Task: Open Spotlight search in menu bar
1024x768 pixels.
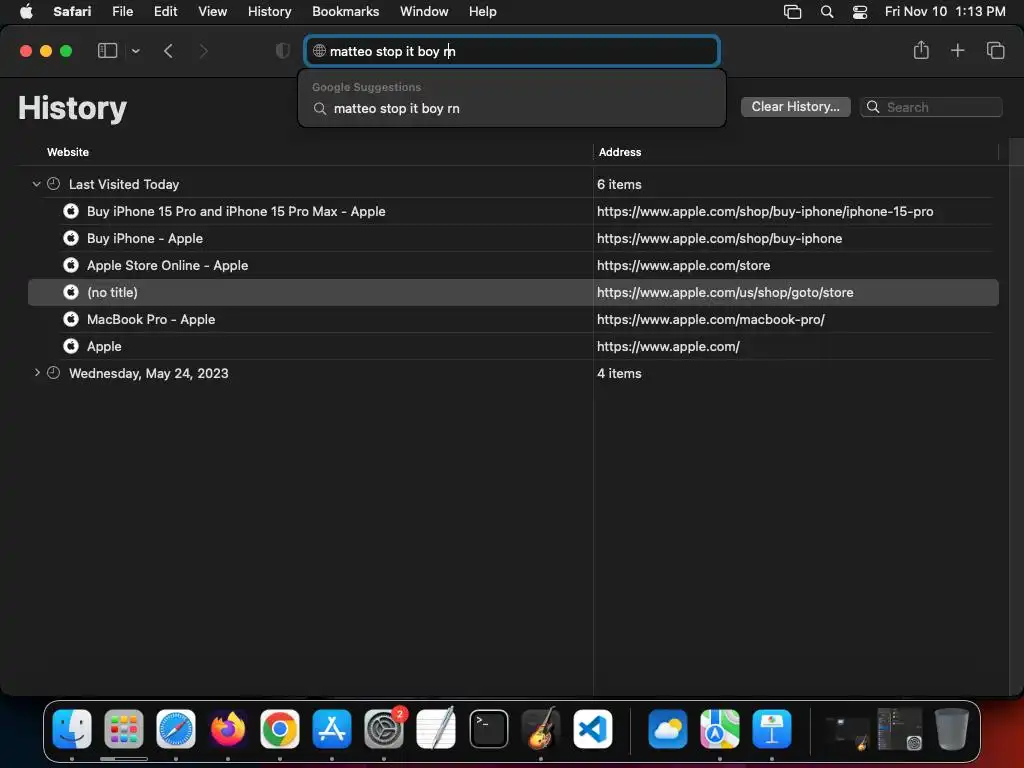Action: point(827,12)
